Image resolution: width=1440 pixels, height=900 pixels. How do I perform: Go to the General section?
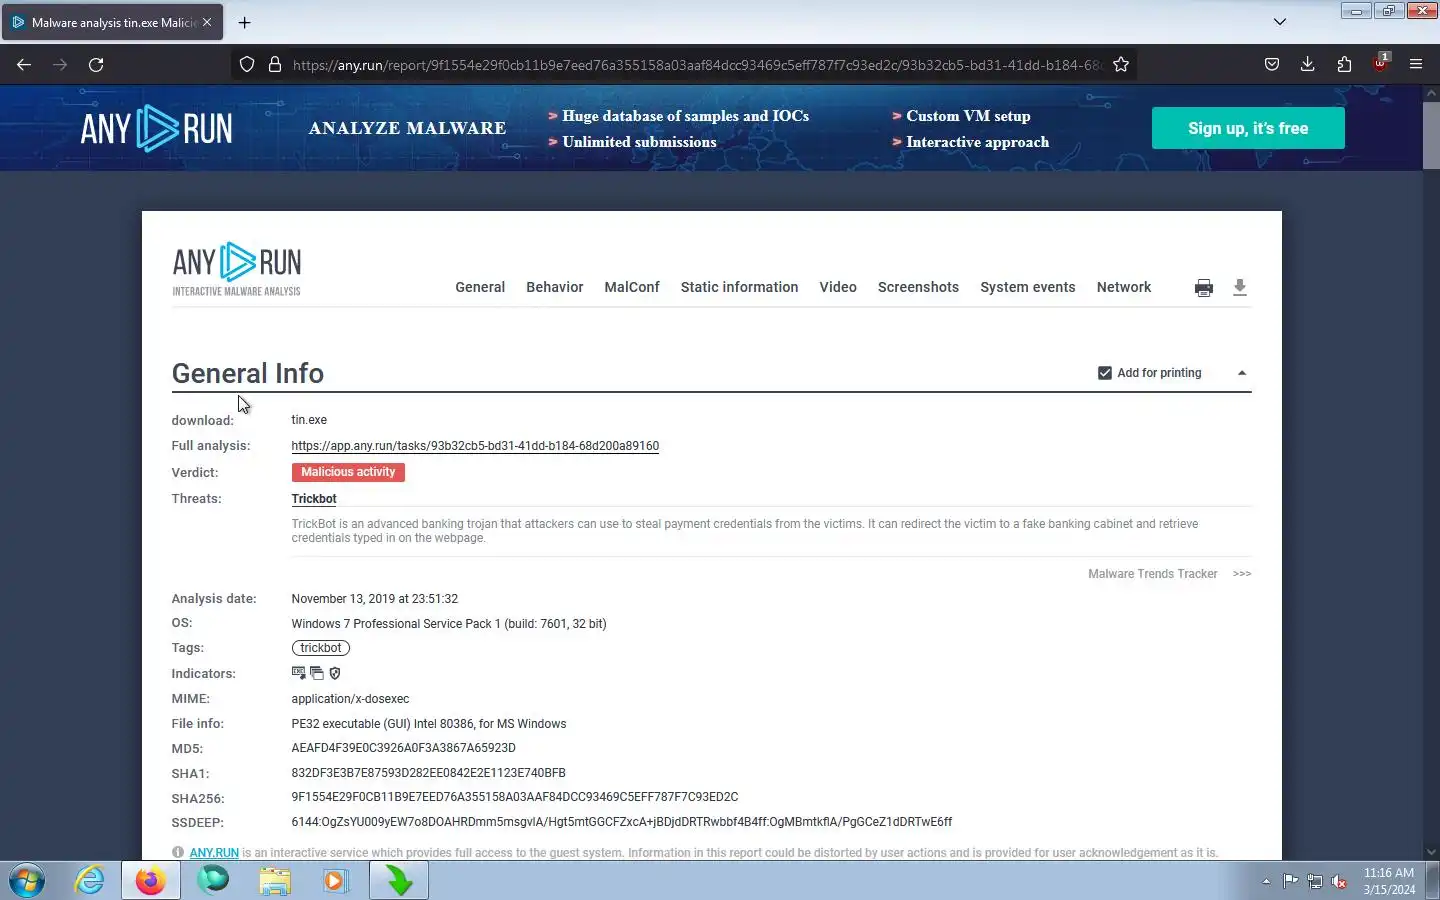480,287
